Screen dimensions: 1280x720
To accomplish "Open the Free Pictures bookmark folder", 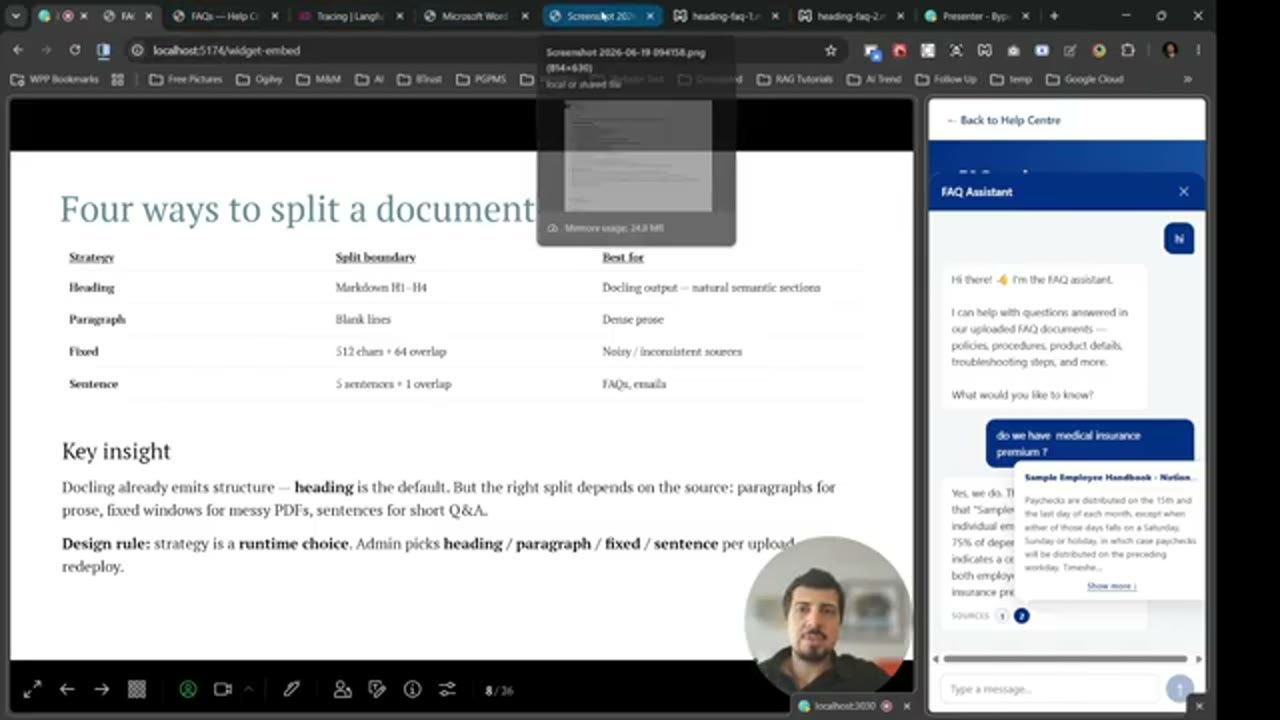I will 185,79.
